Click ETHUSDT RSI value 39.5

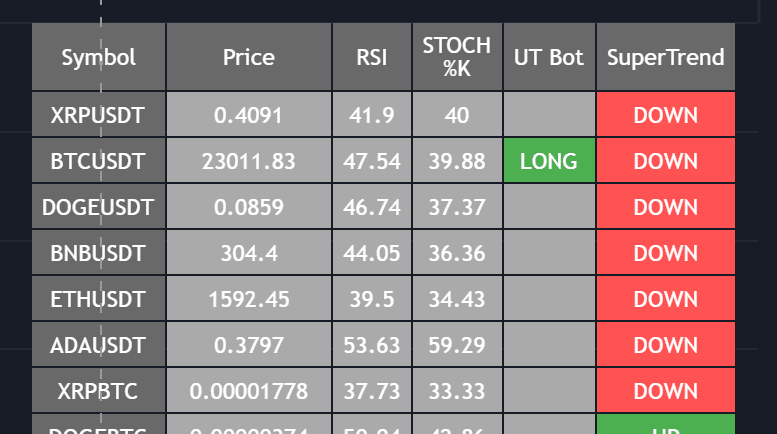point(372,299)
